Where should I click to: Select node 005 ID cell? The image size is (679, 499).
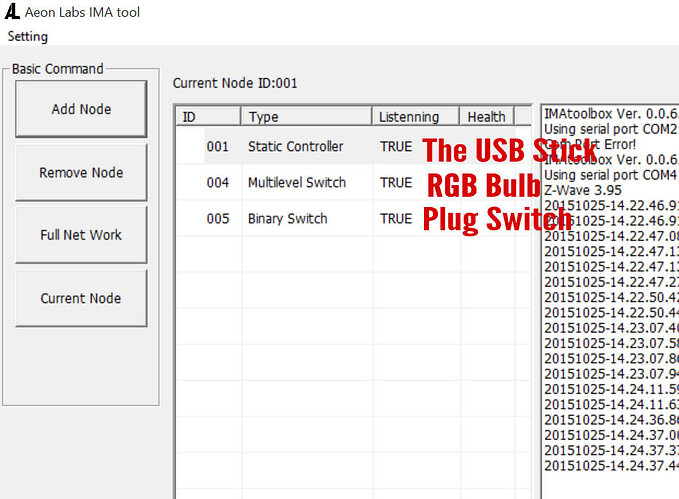tap(217, 218)
